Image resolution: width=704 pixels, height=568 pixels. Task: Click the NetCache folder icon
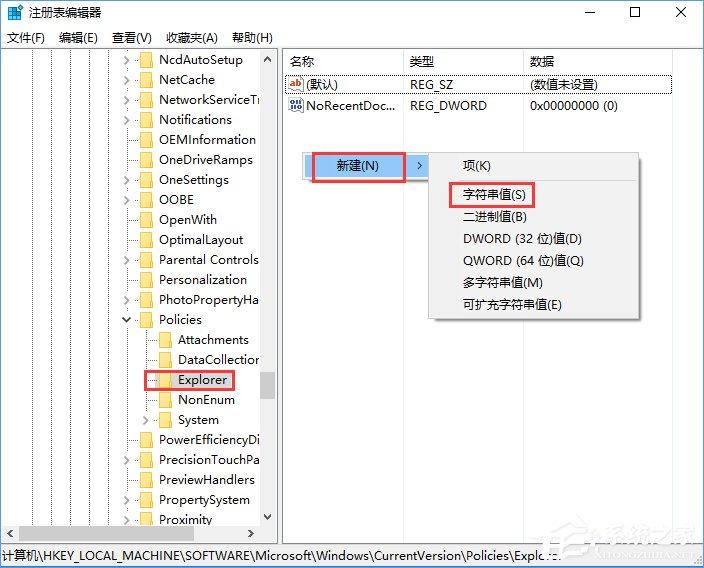pyautogui.click(x=146, y=80)
